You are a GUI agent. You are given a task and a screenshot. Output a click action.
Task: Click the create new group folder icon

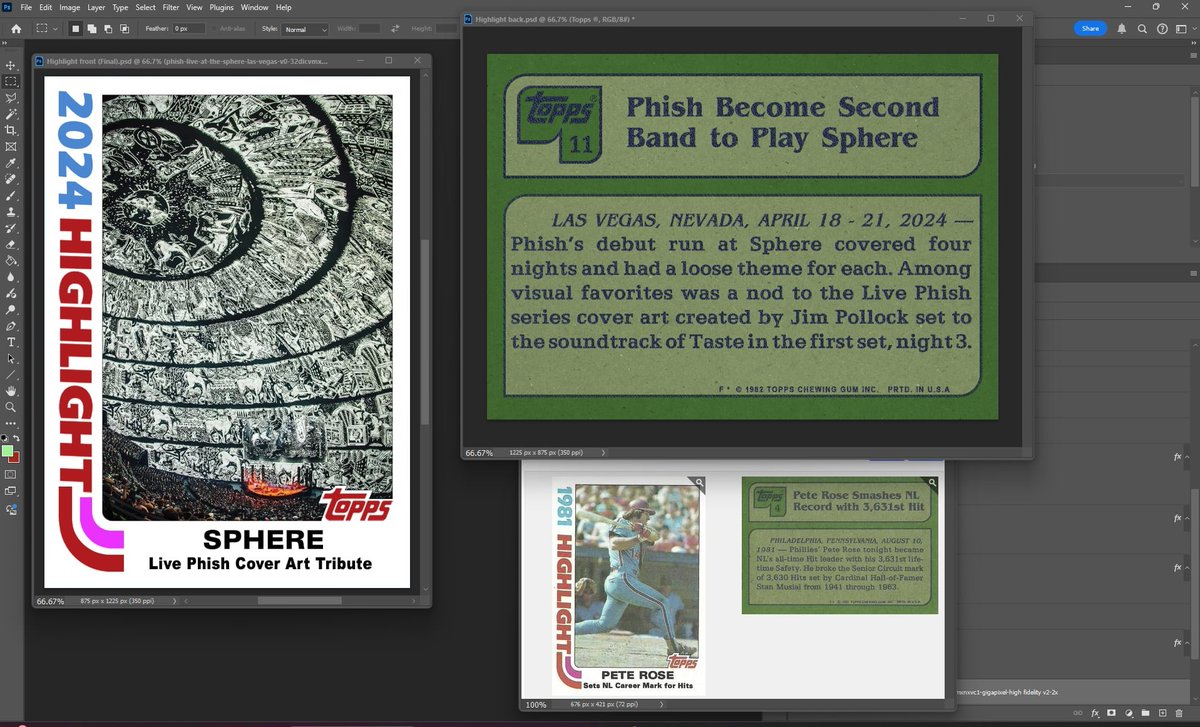coord(1144,714)
